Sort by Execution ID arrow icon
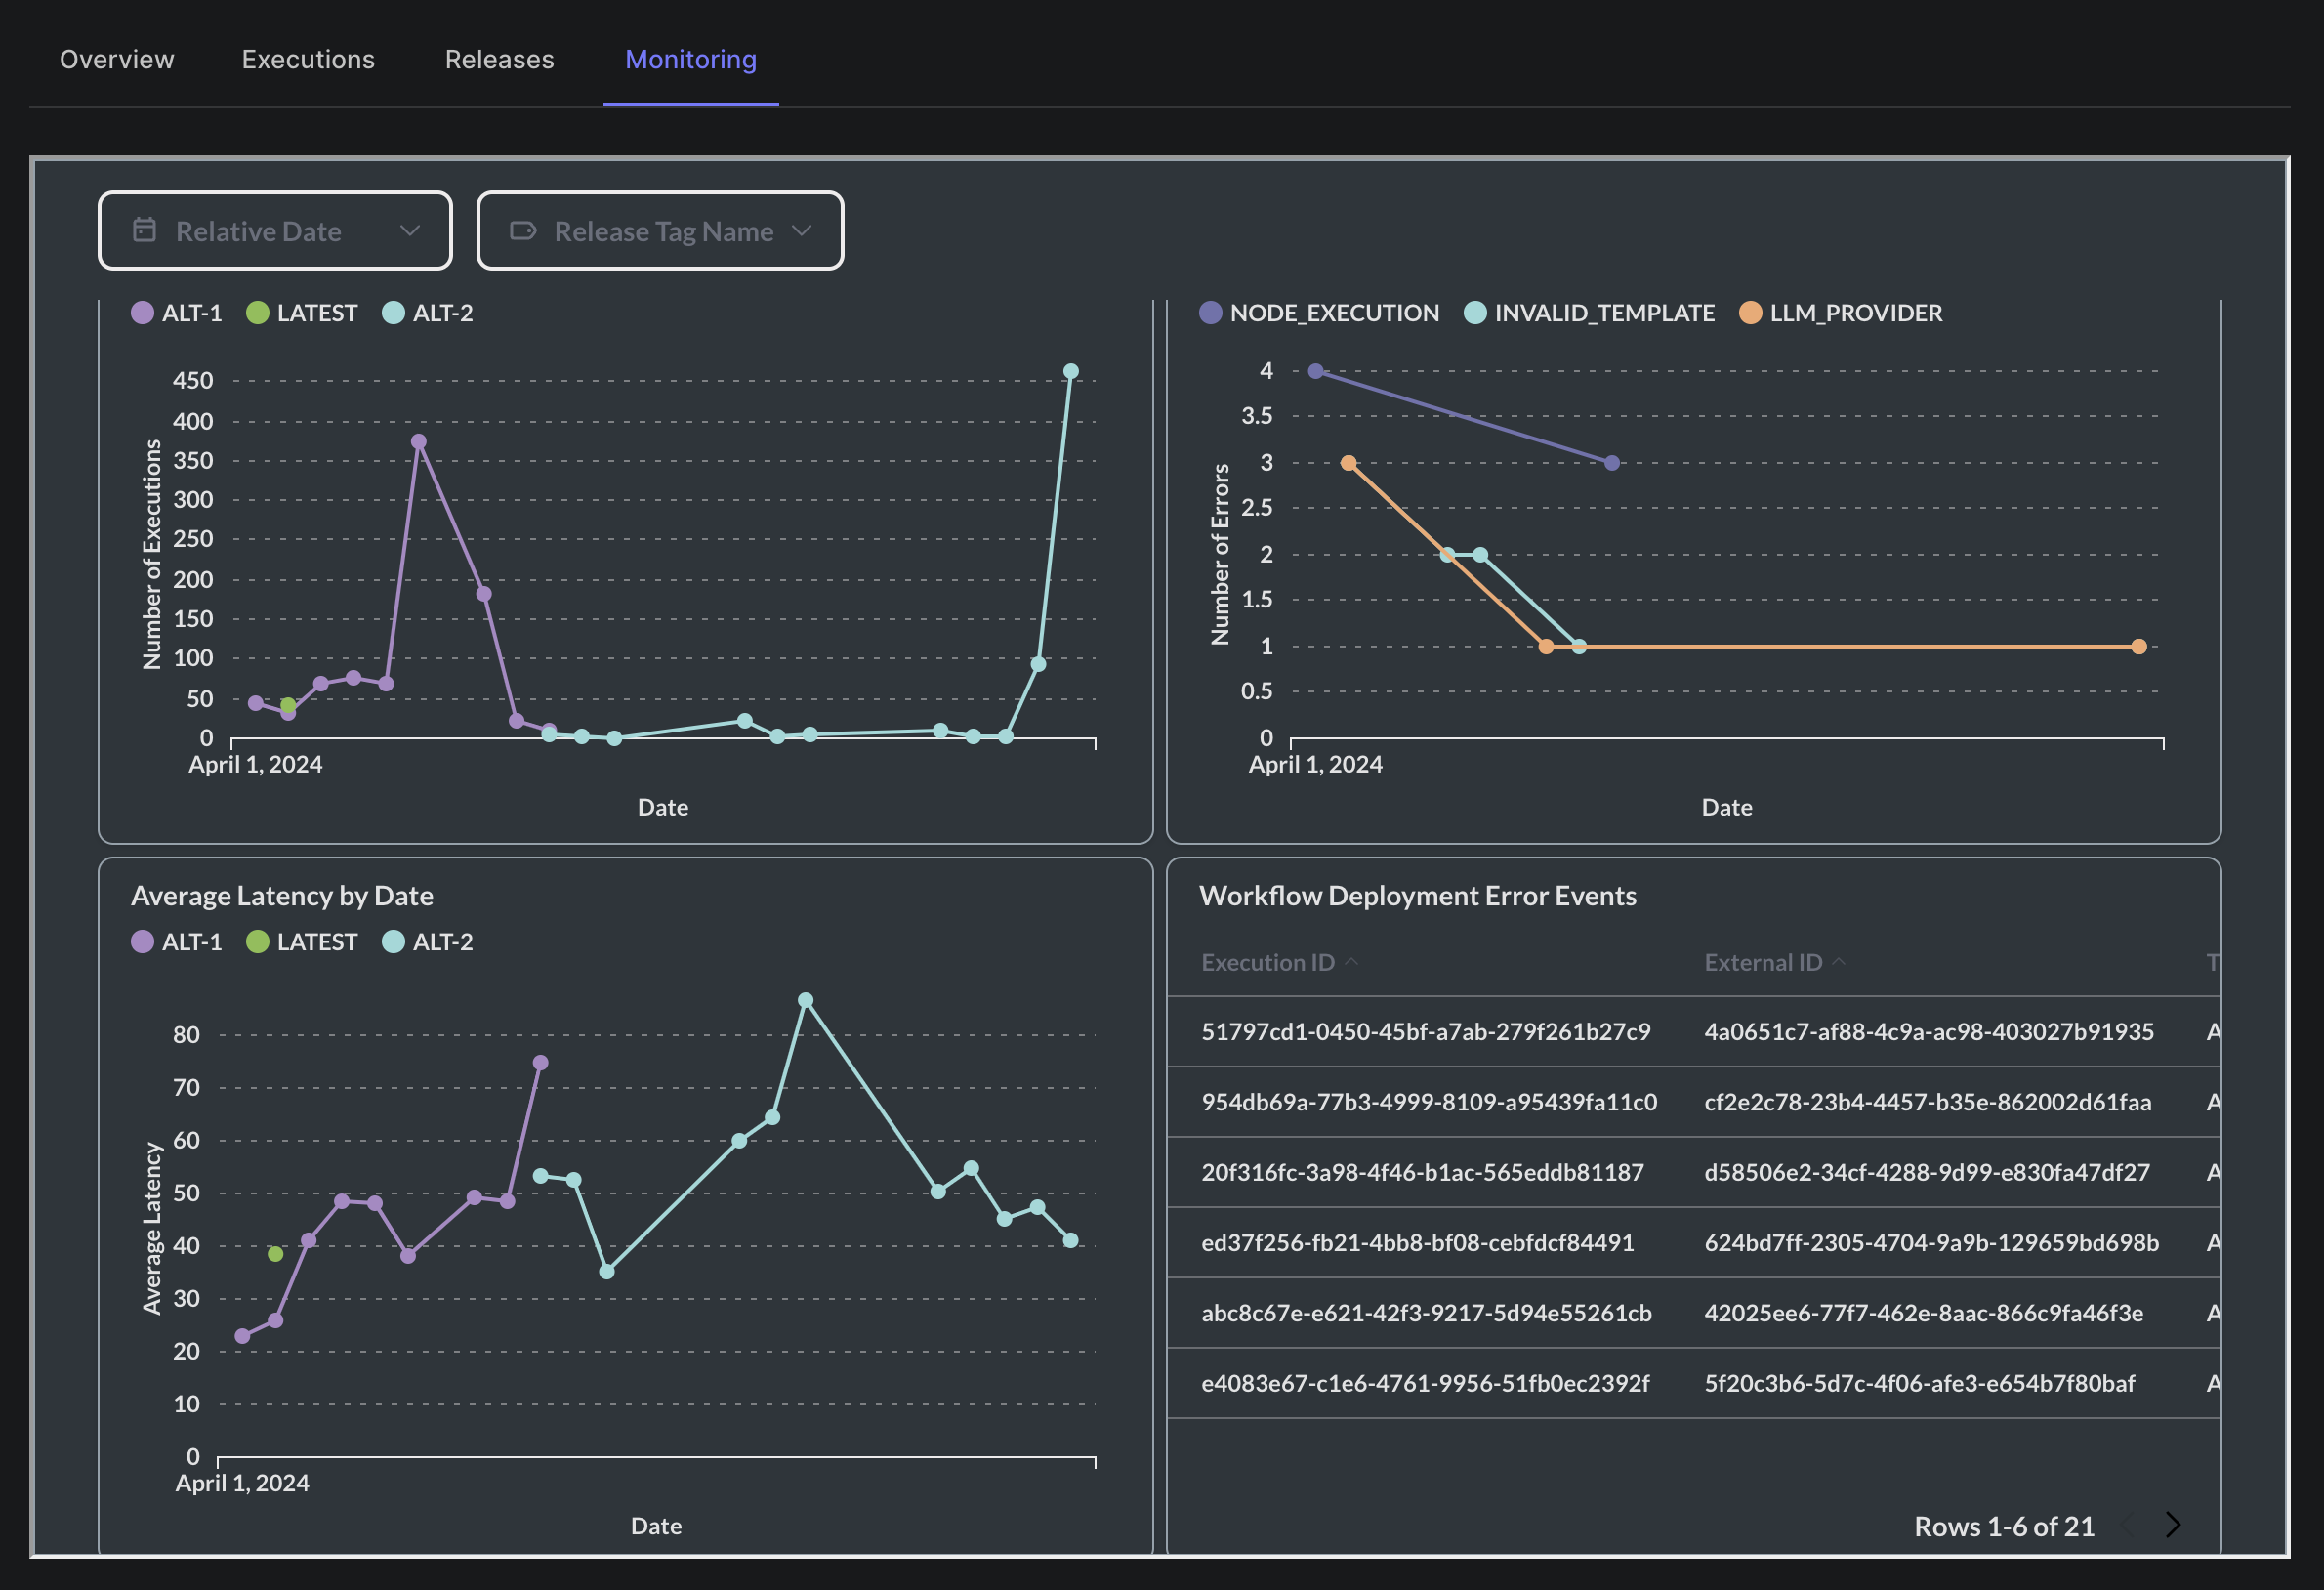The height and width of the screenshot is (1590, 2324). point(1352,962)
